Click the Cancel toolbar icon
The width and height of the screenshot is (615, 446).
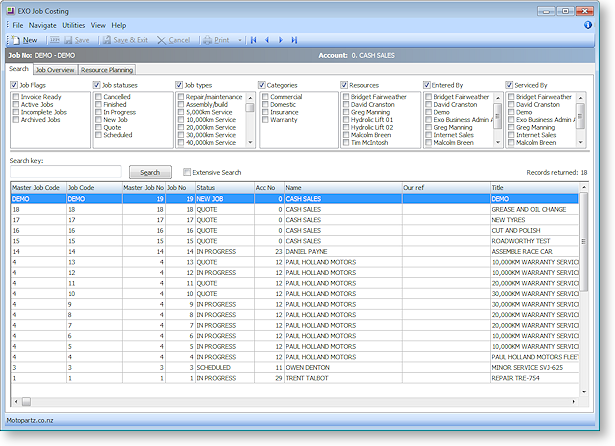[172, 39]
